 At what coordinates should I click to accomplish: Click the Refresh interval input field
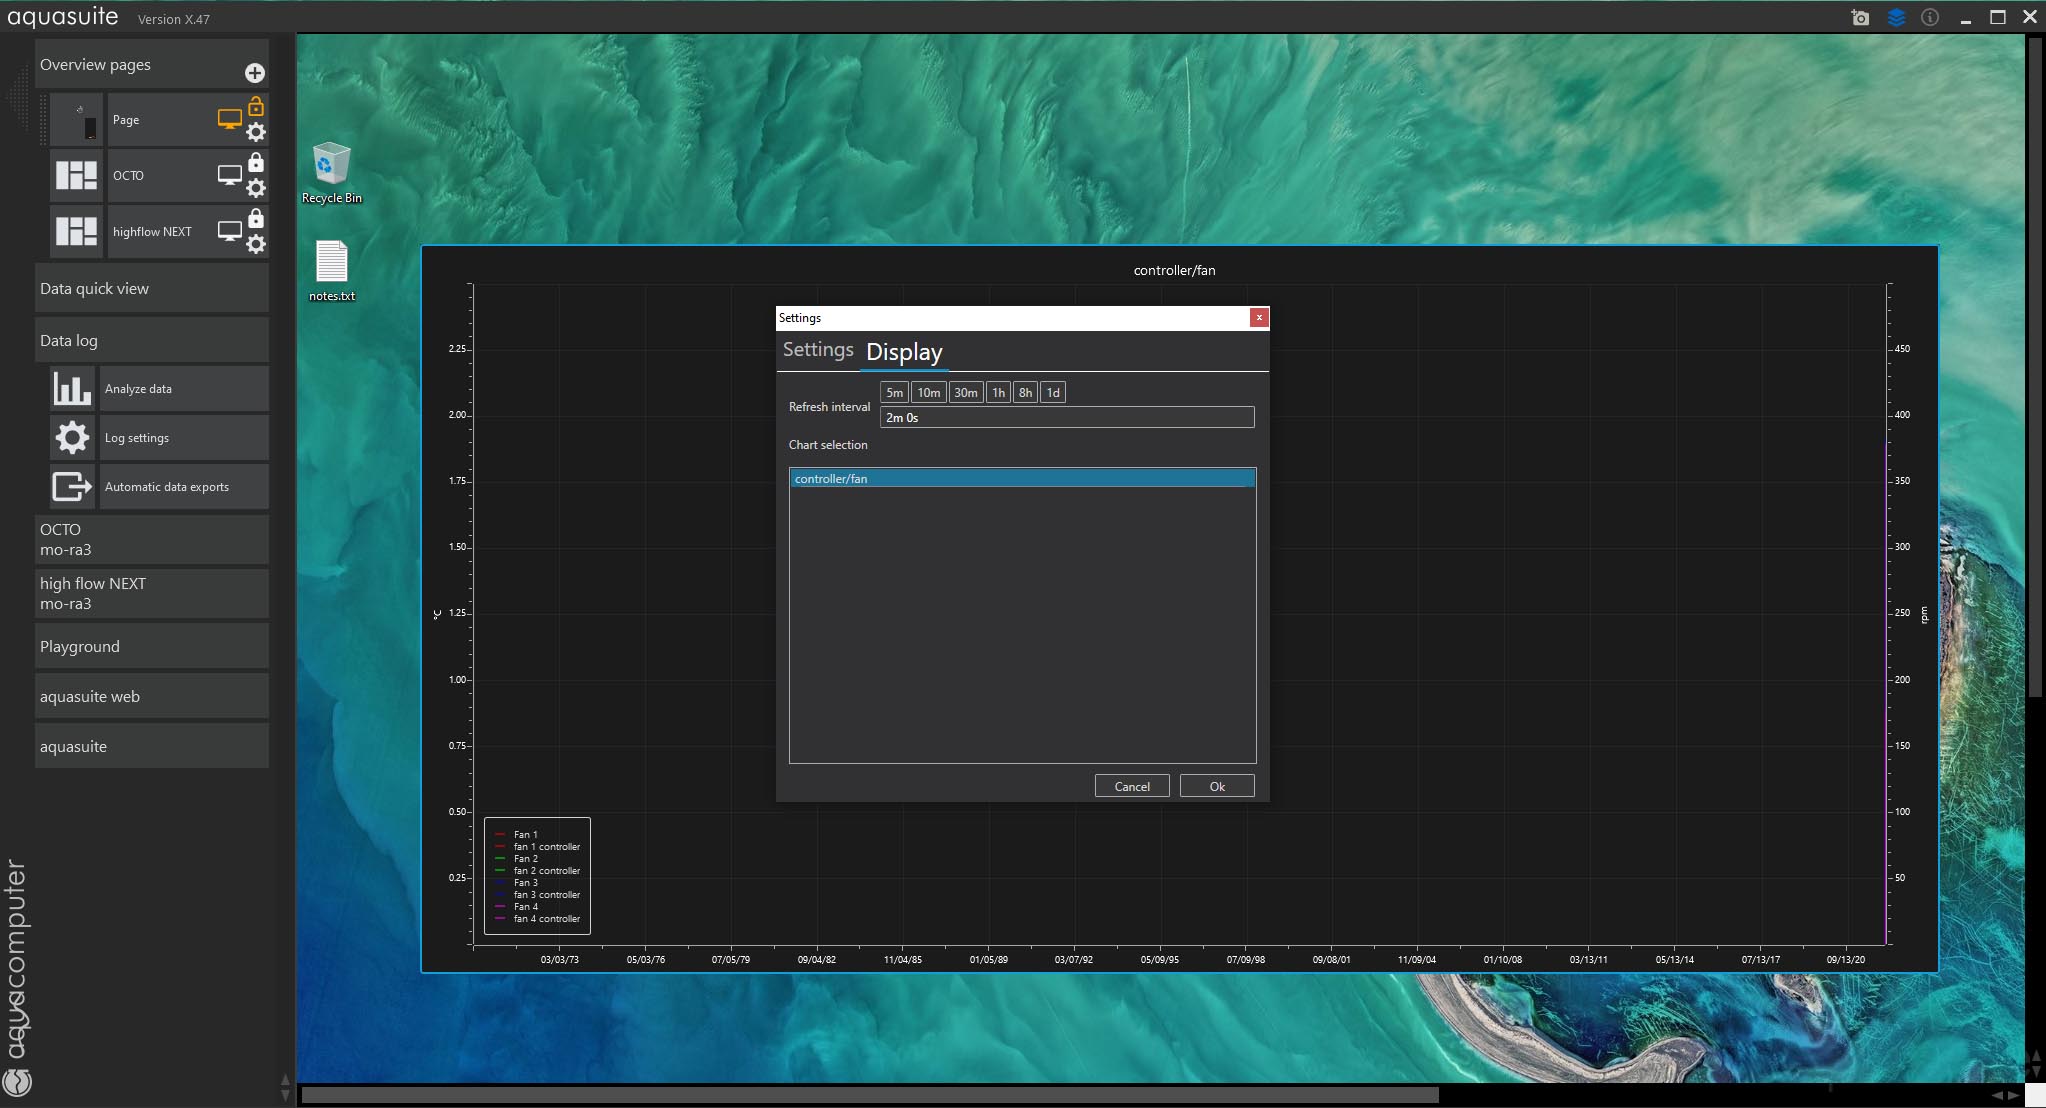tap(1066, 418)
